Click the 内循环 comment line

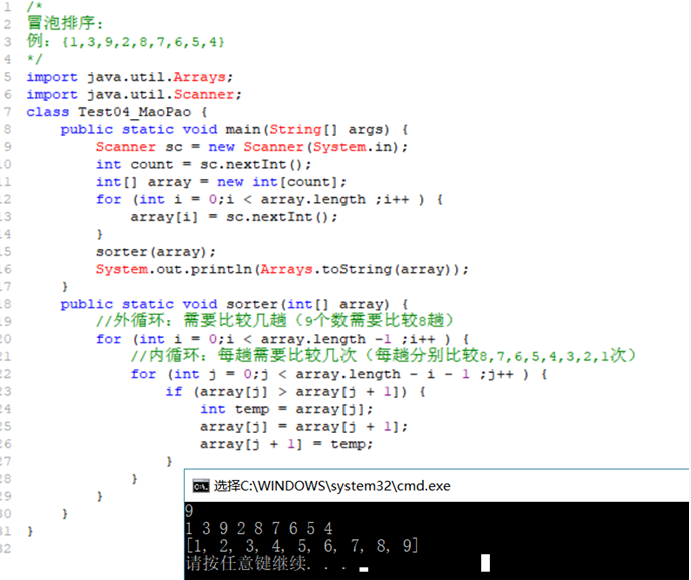tap(383, 355)
